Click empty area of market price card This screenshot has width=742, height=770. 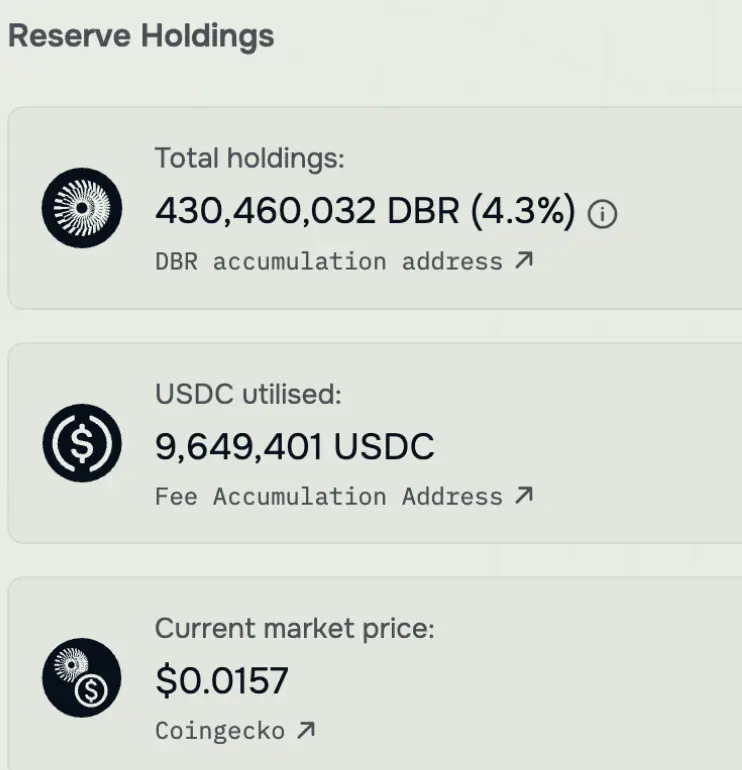click(600, 680)
